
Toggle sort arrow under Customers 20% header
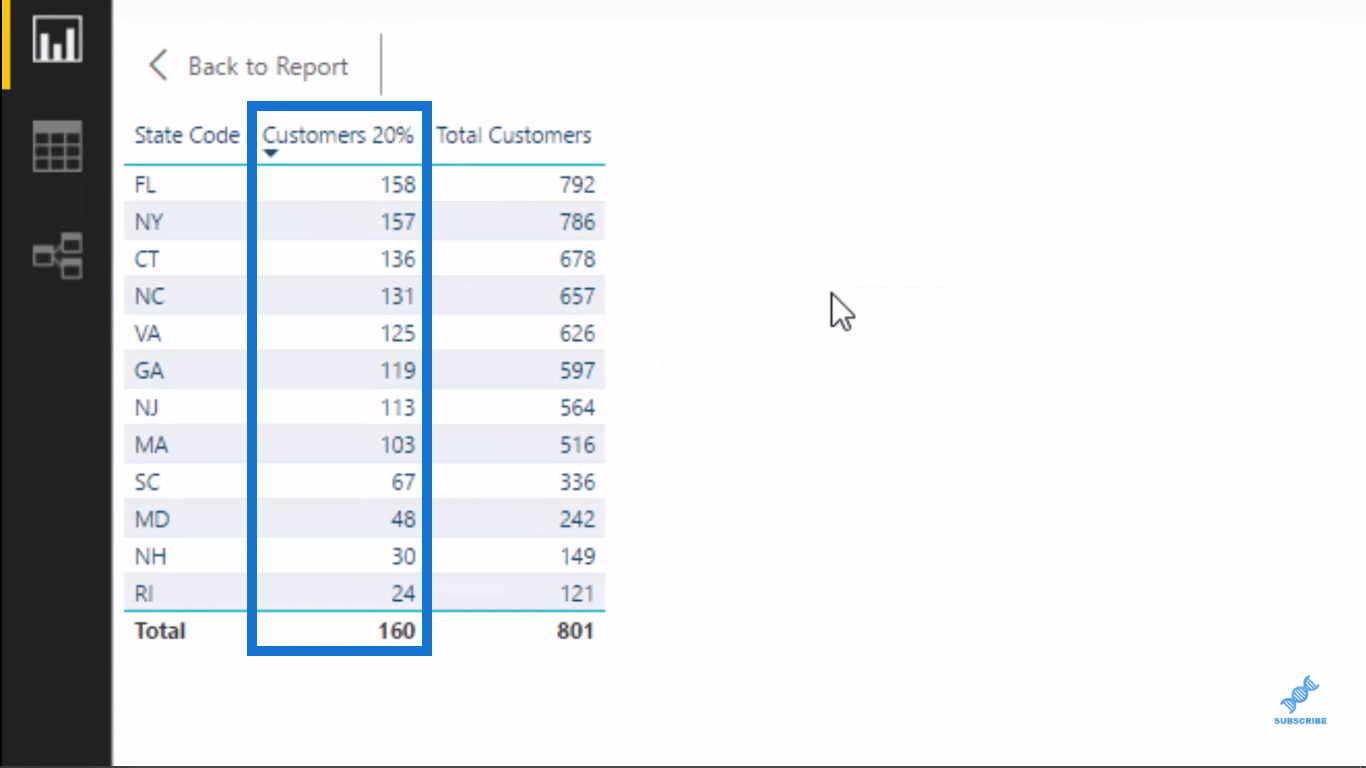[x=270, y=153]
